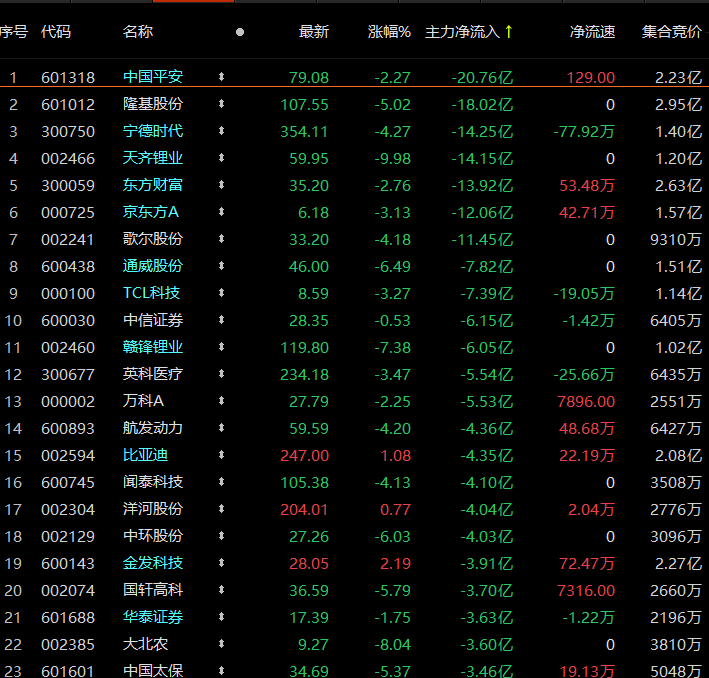Click the marker icon in 华泰证券 row
709x678 pixels.
point(221,617)
